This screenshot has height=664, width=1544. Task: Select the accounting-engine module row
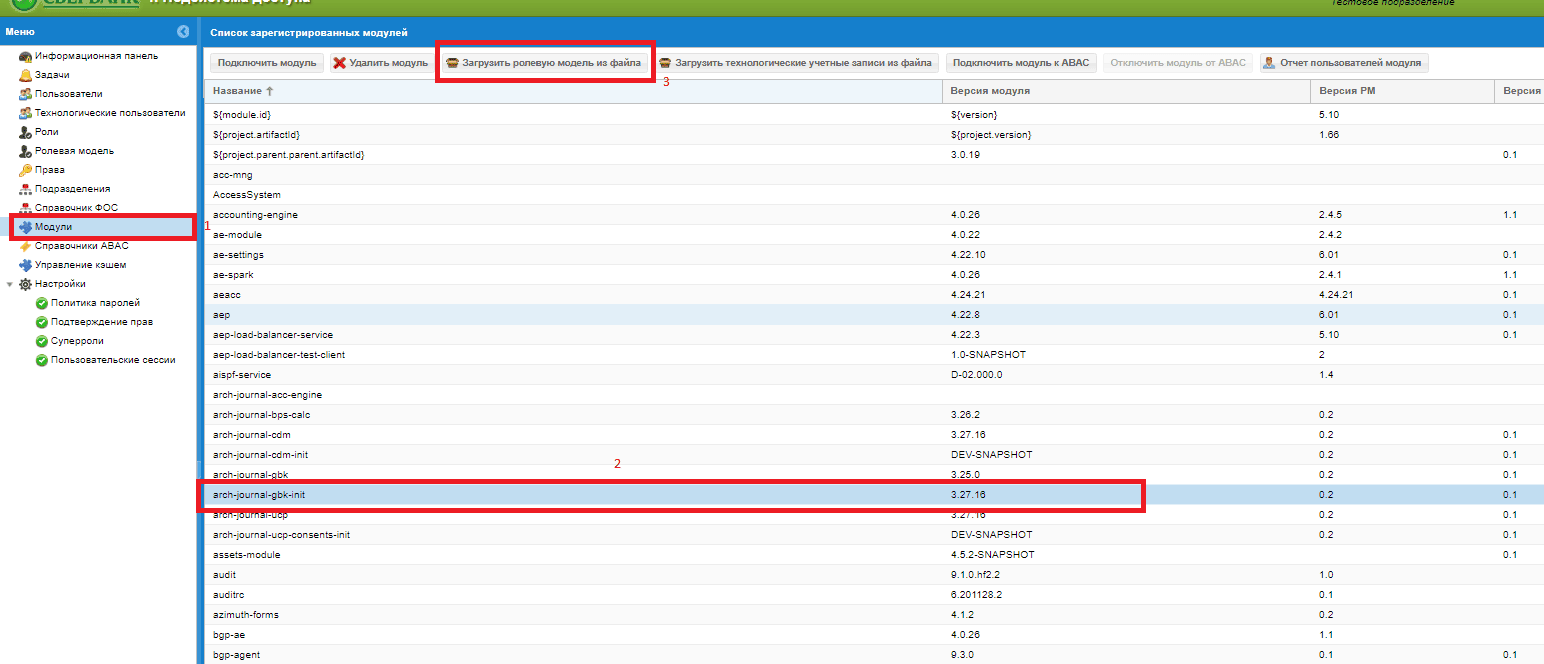click(255, 215)
